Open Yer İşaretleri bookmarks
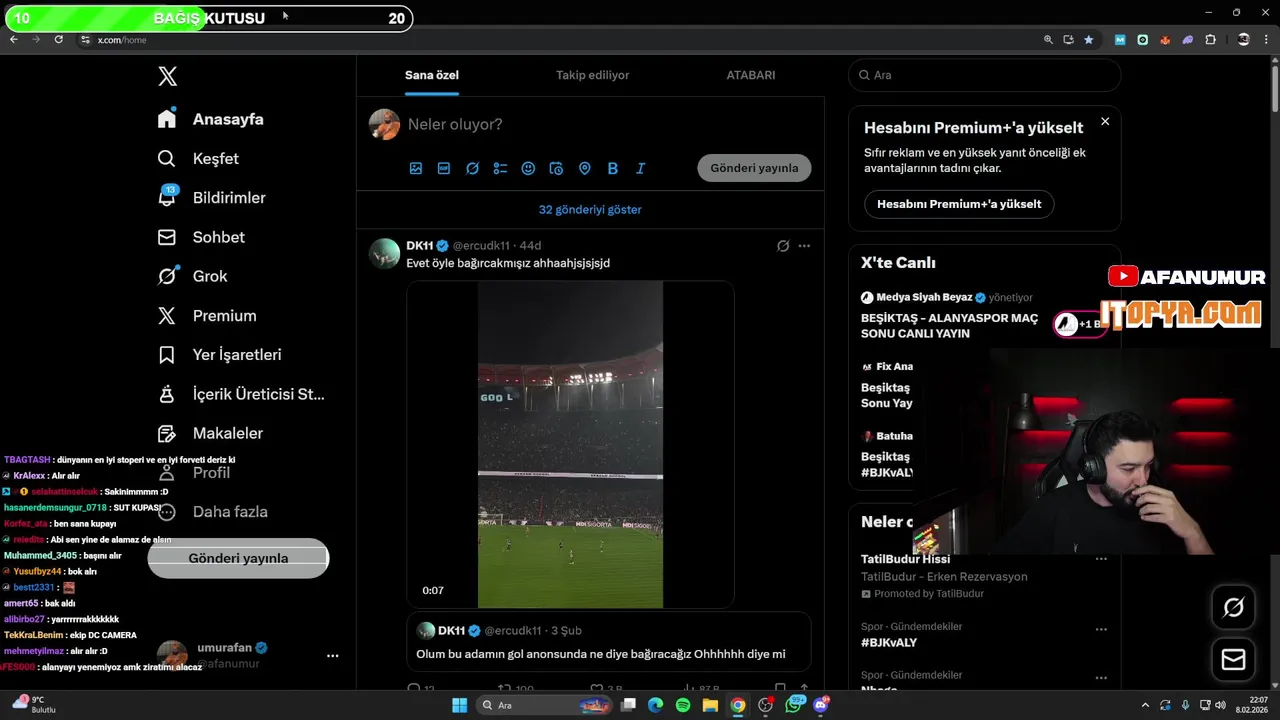The image size is (1280, 720). coord(220,355)
